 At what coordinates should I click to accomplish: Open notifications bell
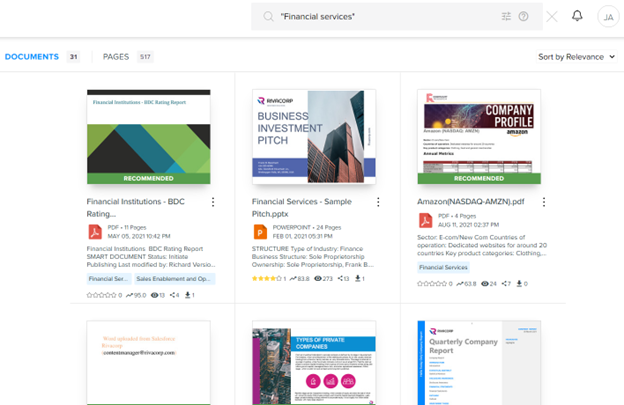coord(577,16)
